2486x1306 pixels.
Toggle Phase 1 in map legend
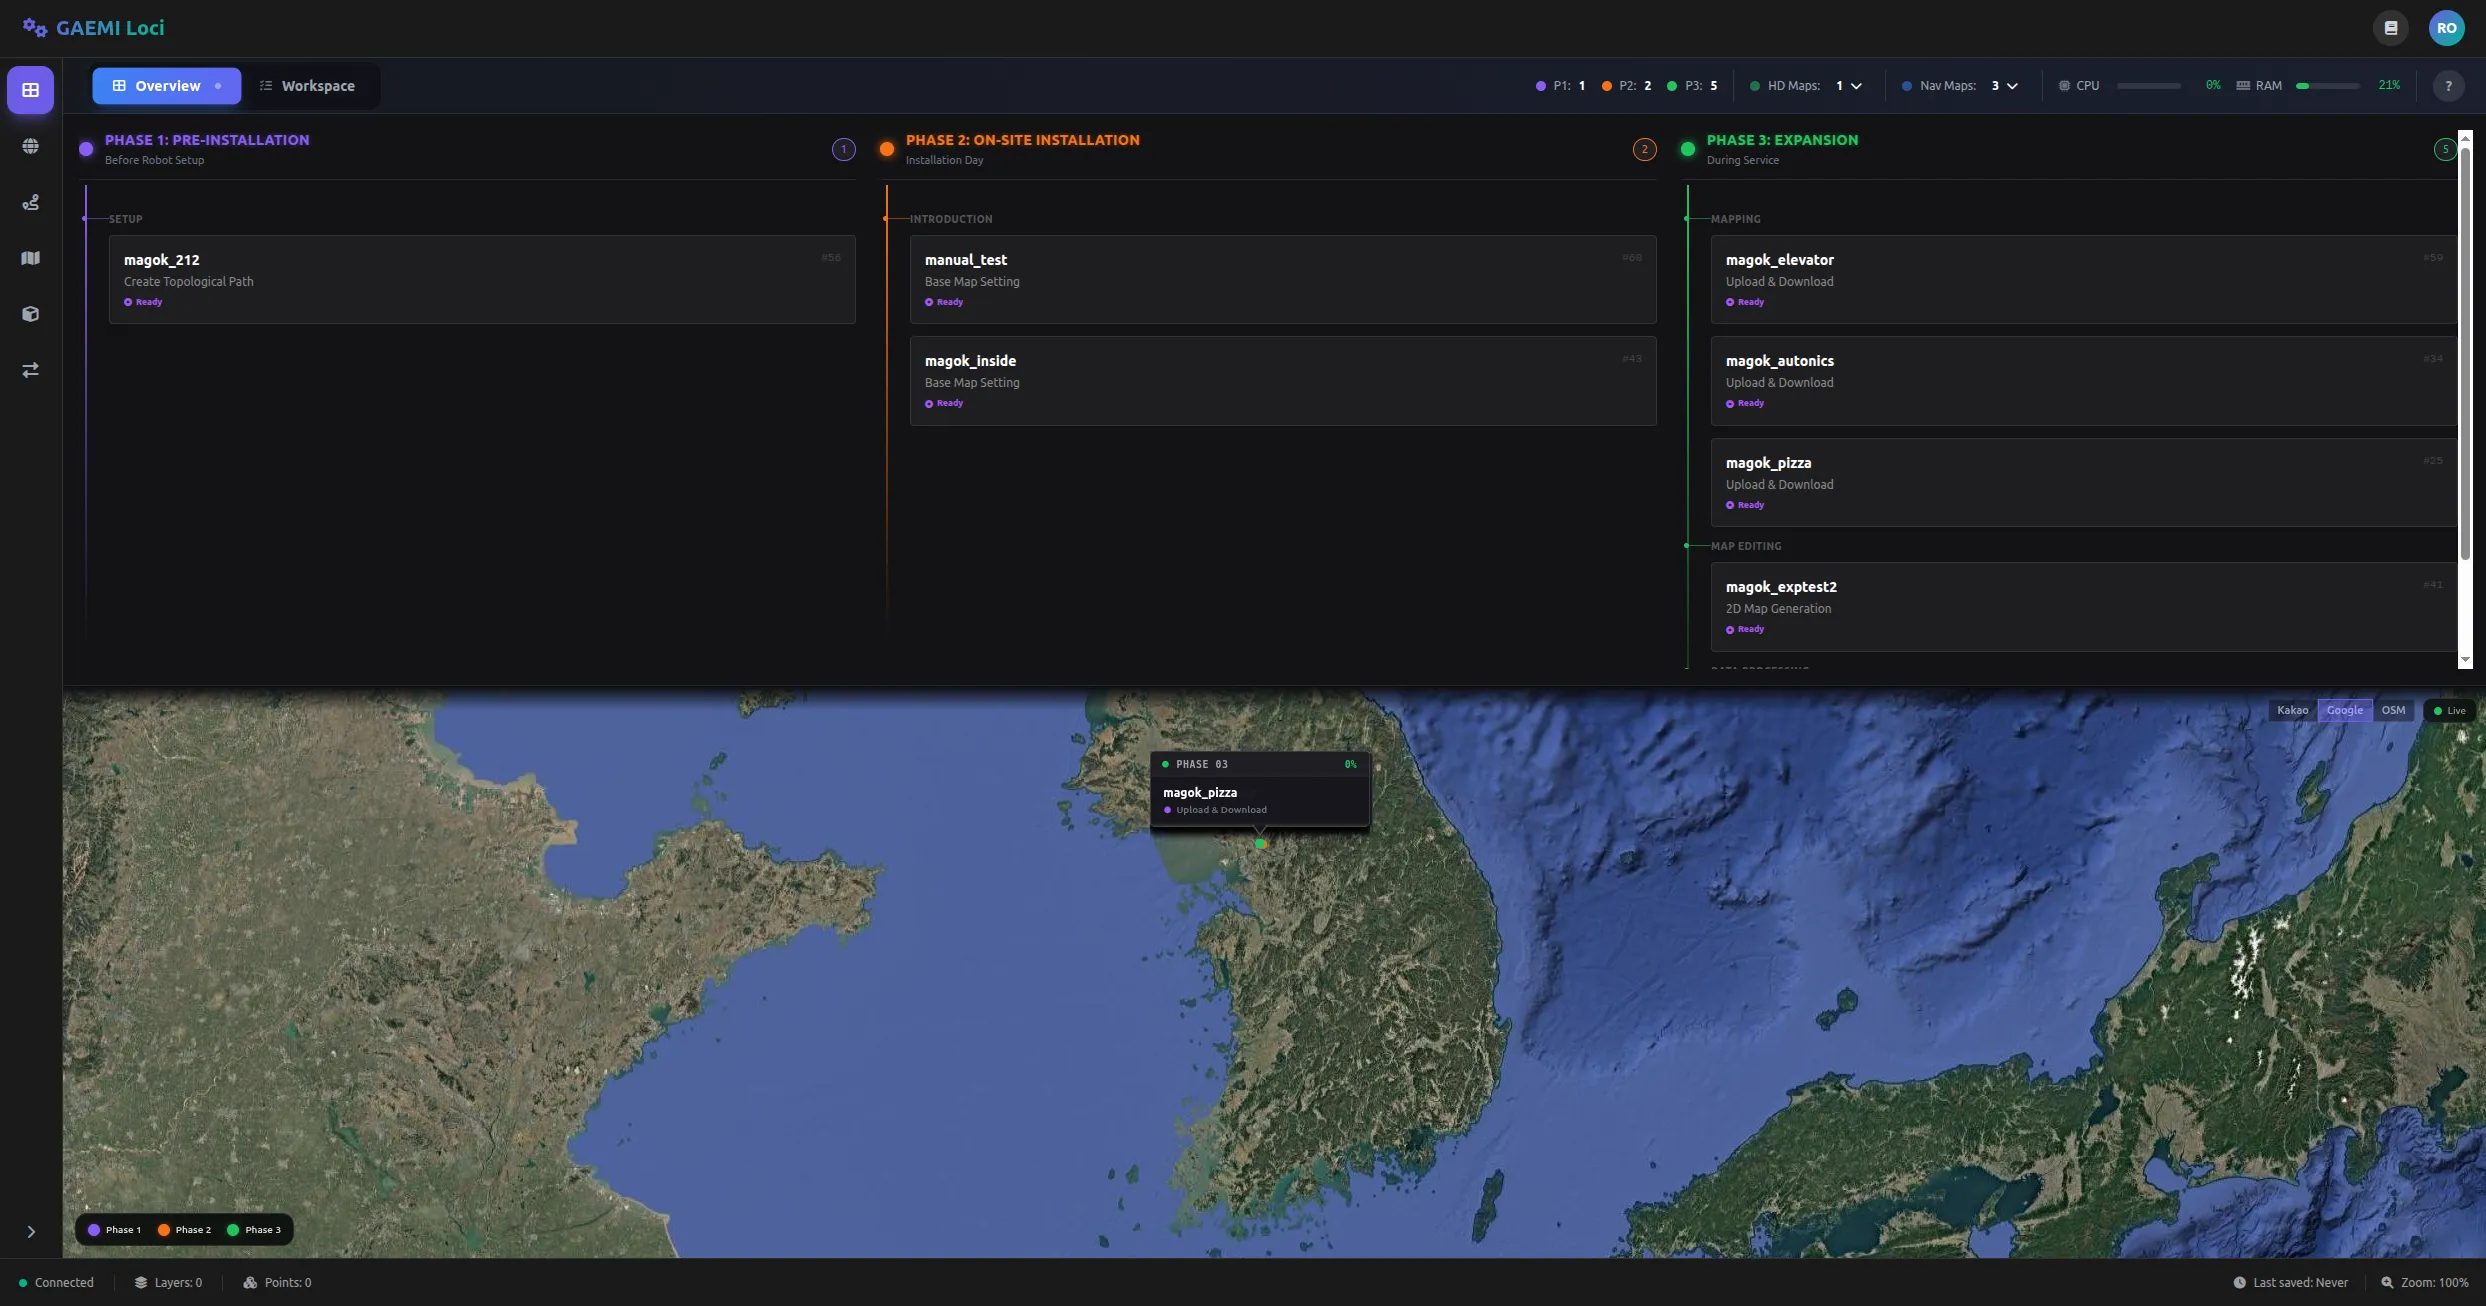point(115,1230)
